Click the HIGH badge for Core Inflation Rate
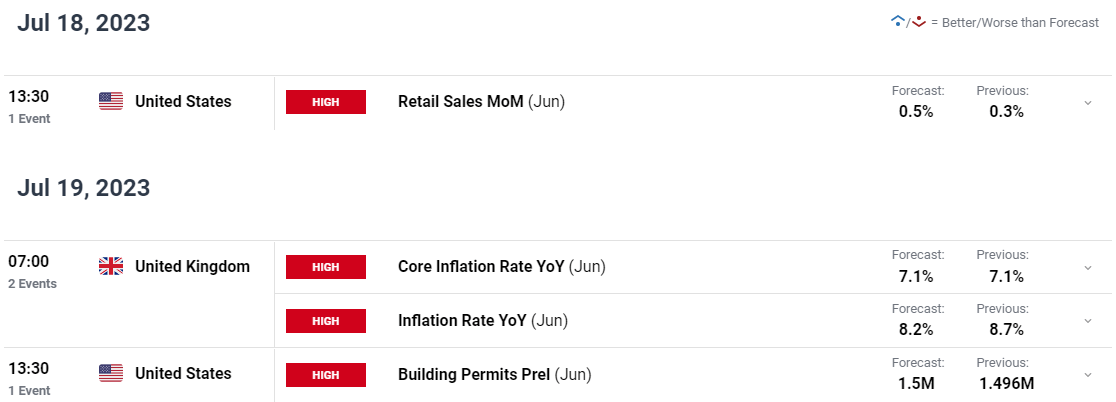This screenshot has height=402, width=1116. click(326, 267)
